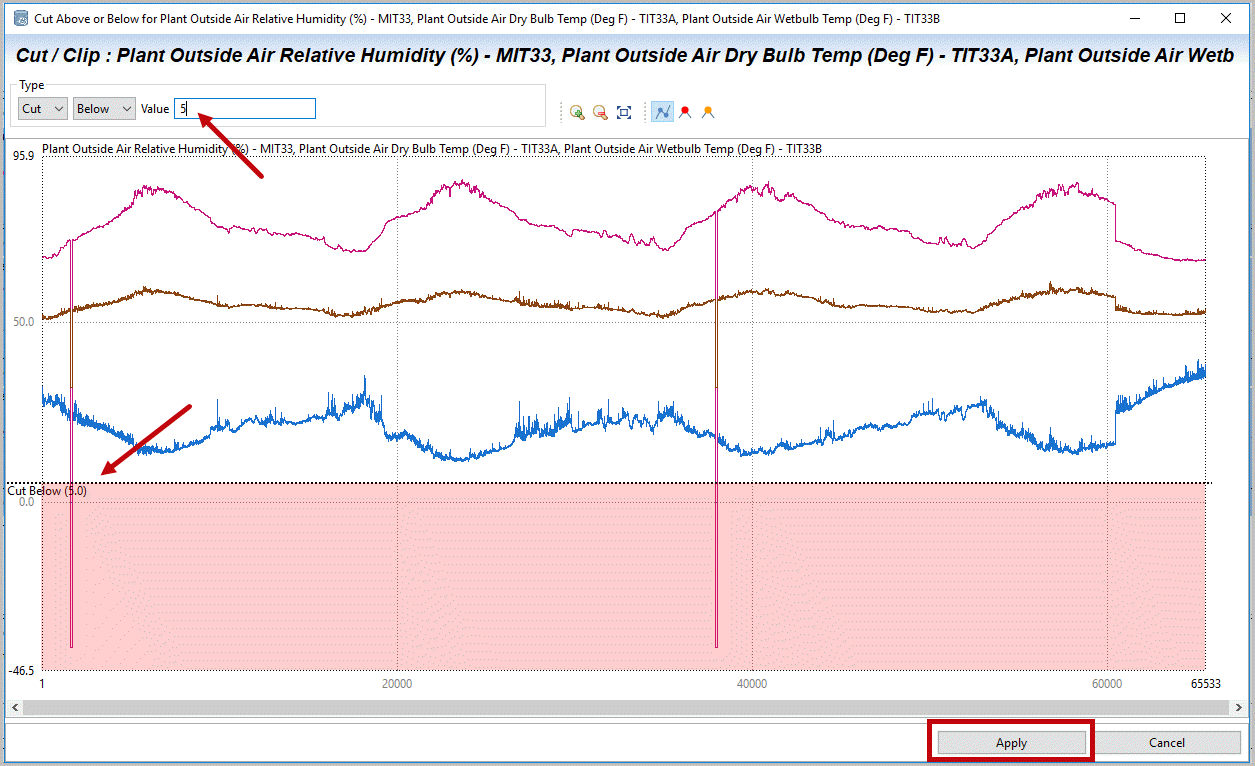
Task: Toggle the line plot display icon
Action: [x=662, y=112]
